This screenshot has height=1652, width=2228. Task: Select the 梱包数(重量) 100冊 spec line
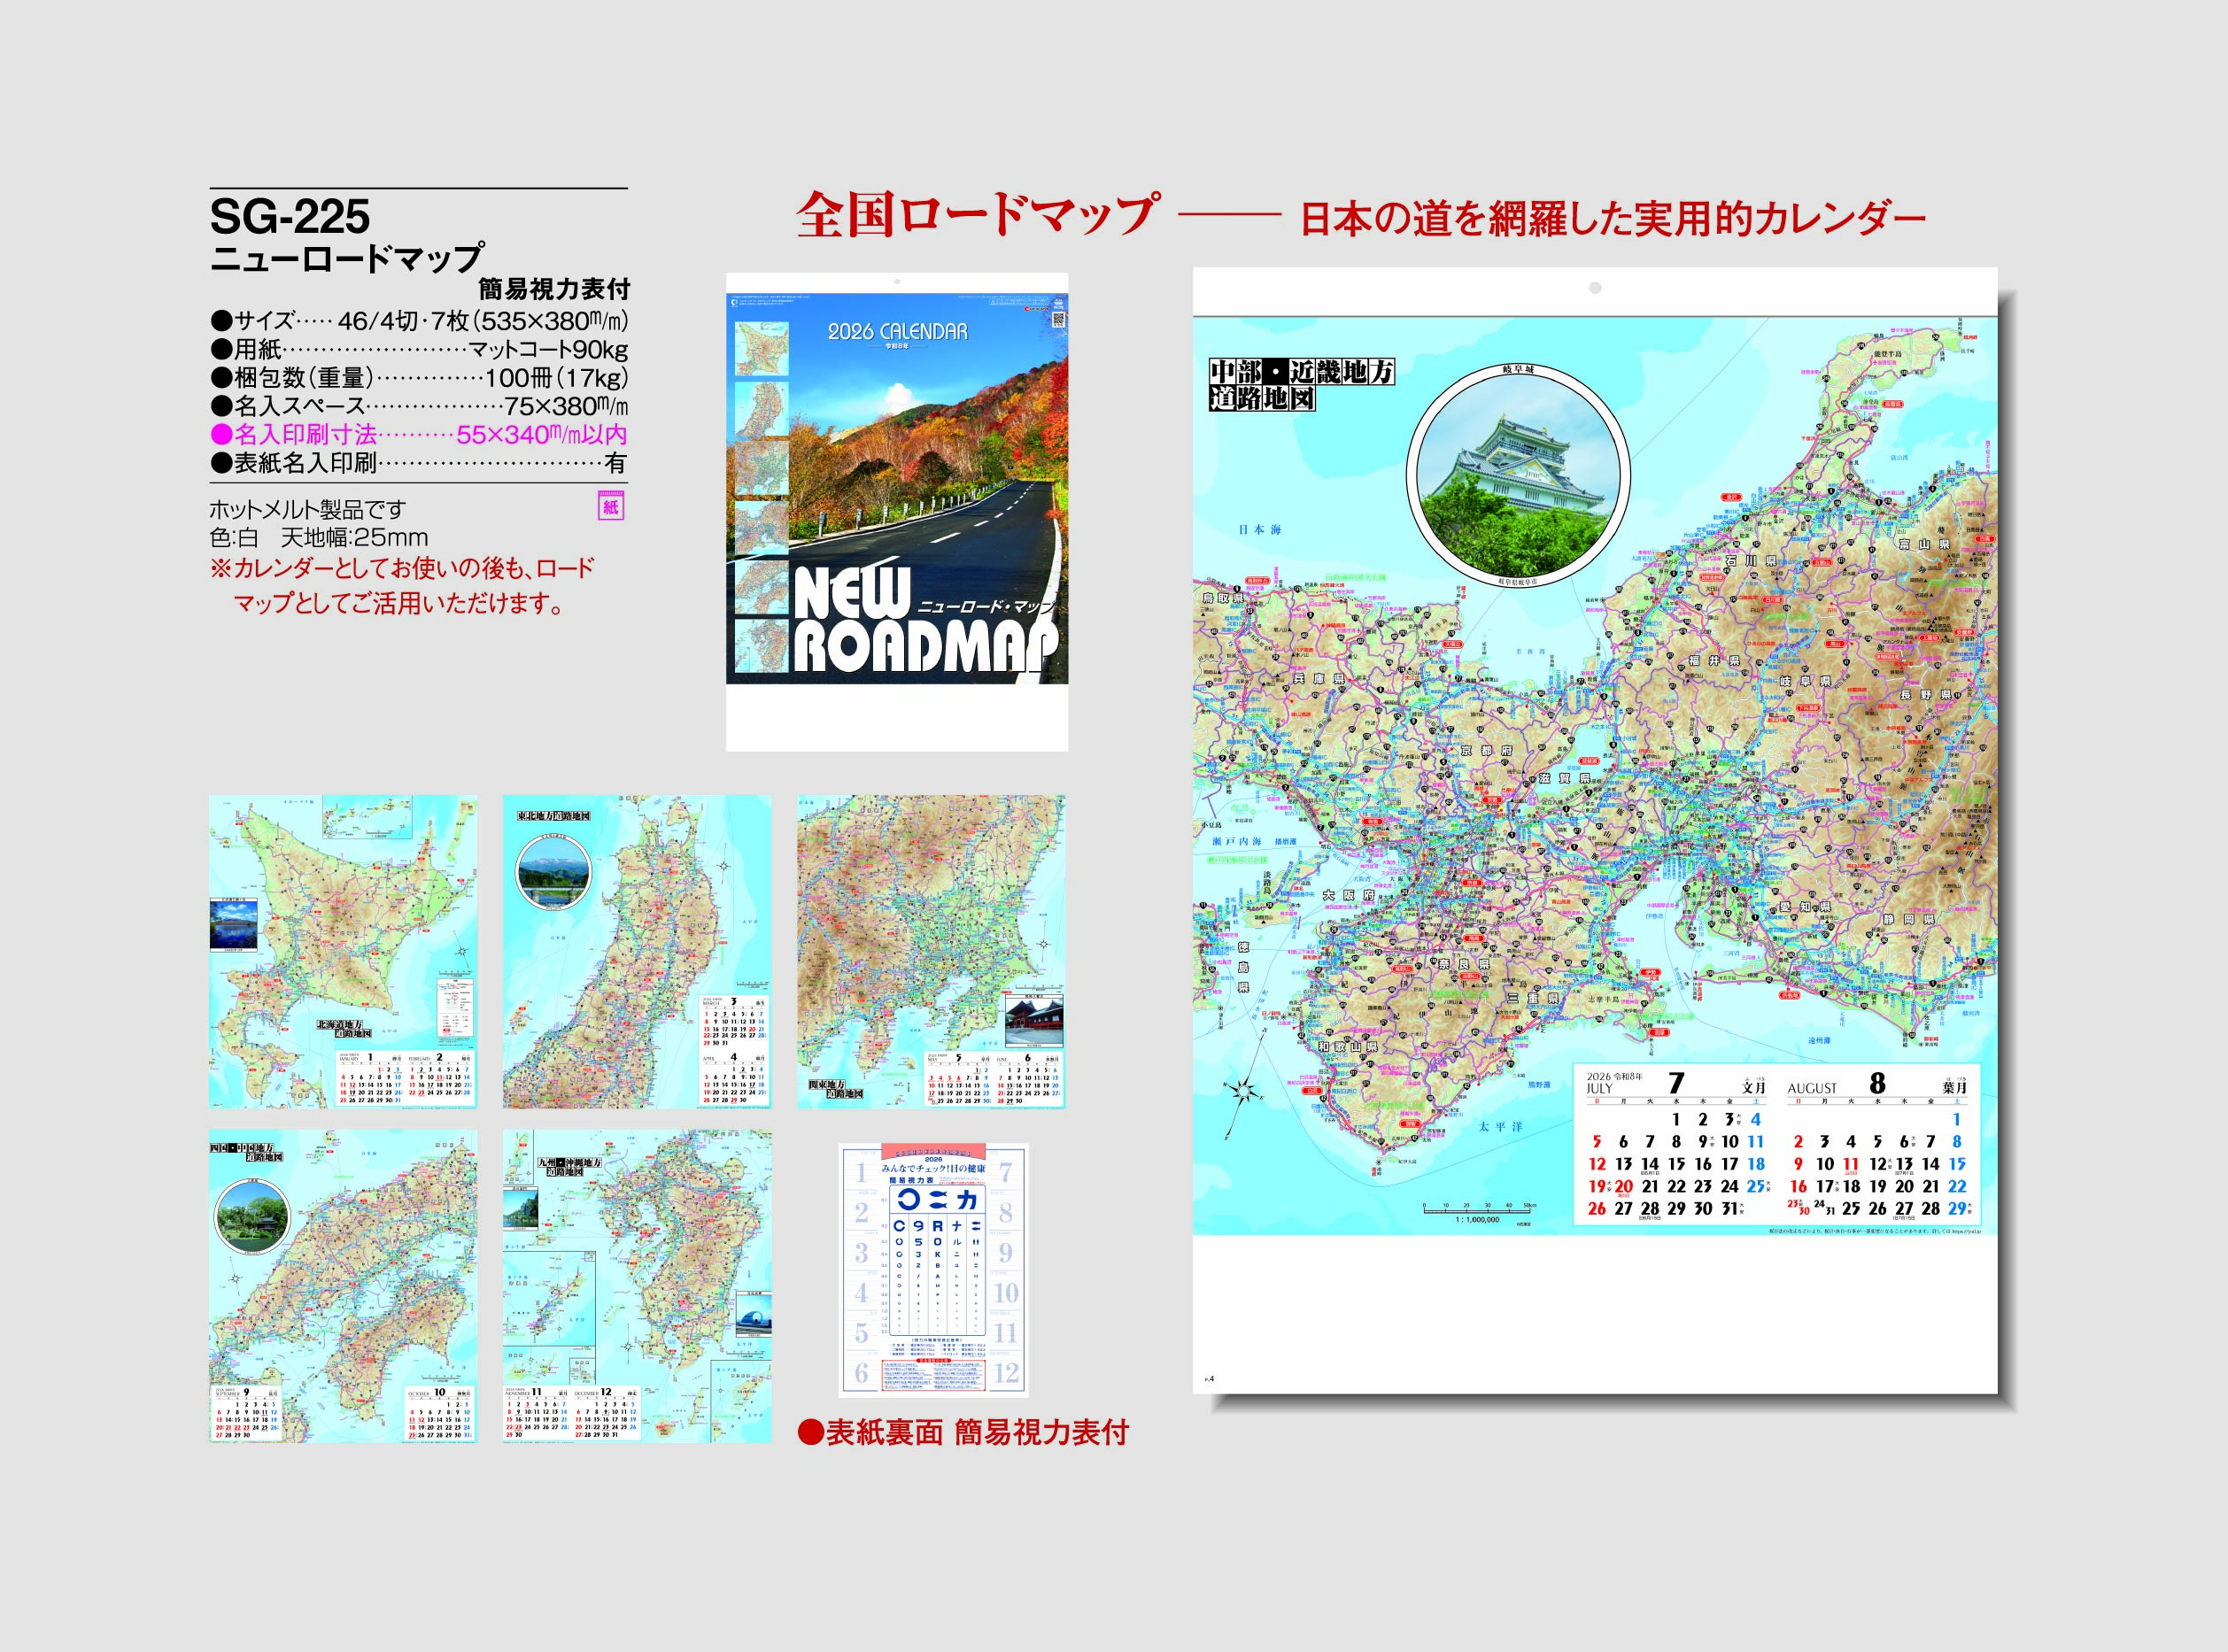point(419,378)
